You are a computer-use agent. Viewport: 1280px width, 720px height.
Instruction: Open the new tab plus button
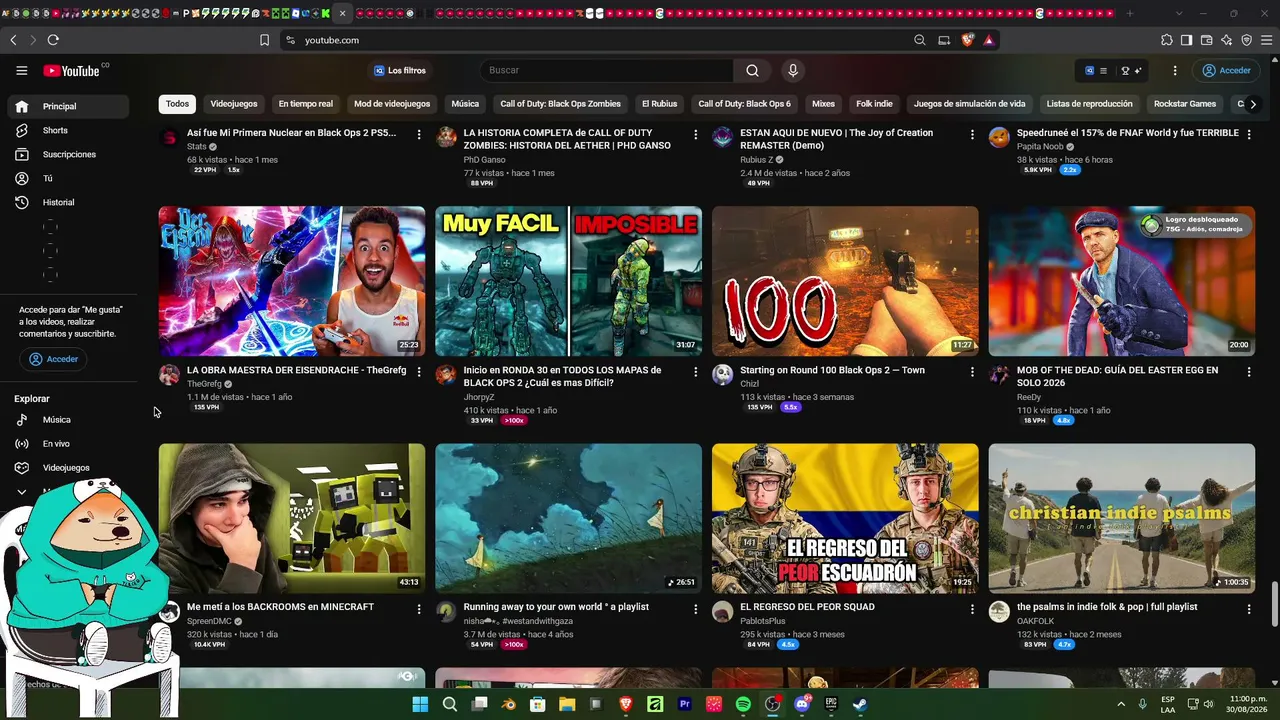coord(1130,13)
